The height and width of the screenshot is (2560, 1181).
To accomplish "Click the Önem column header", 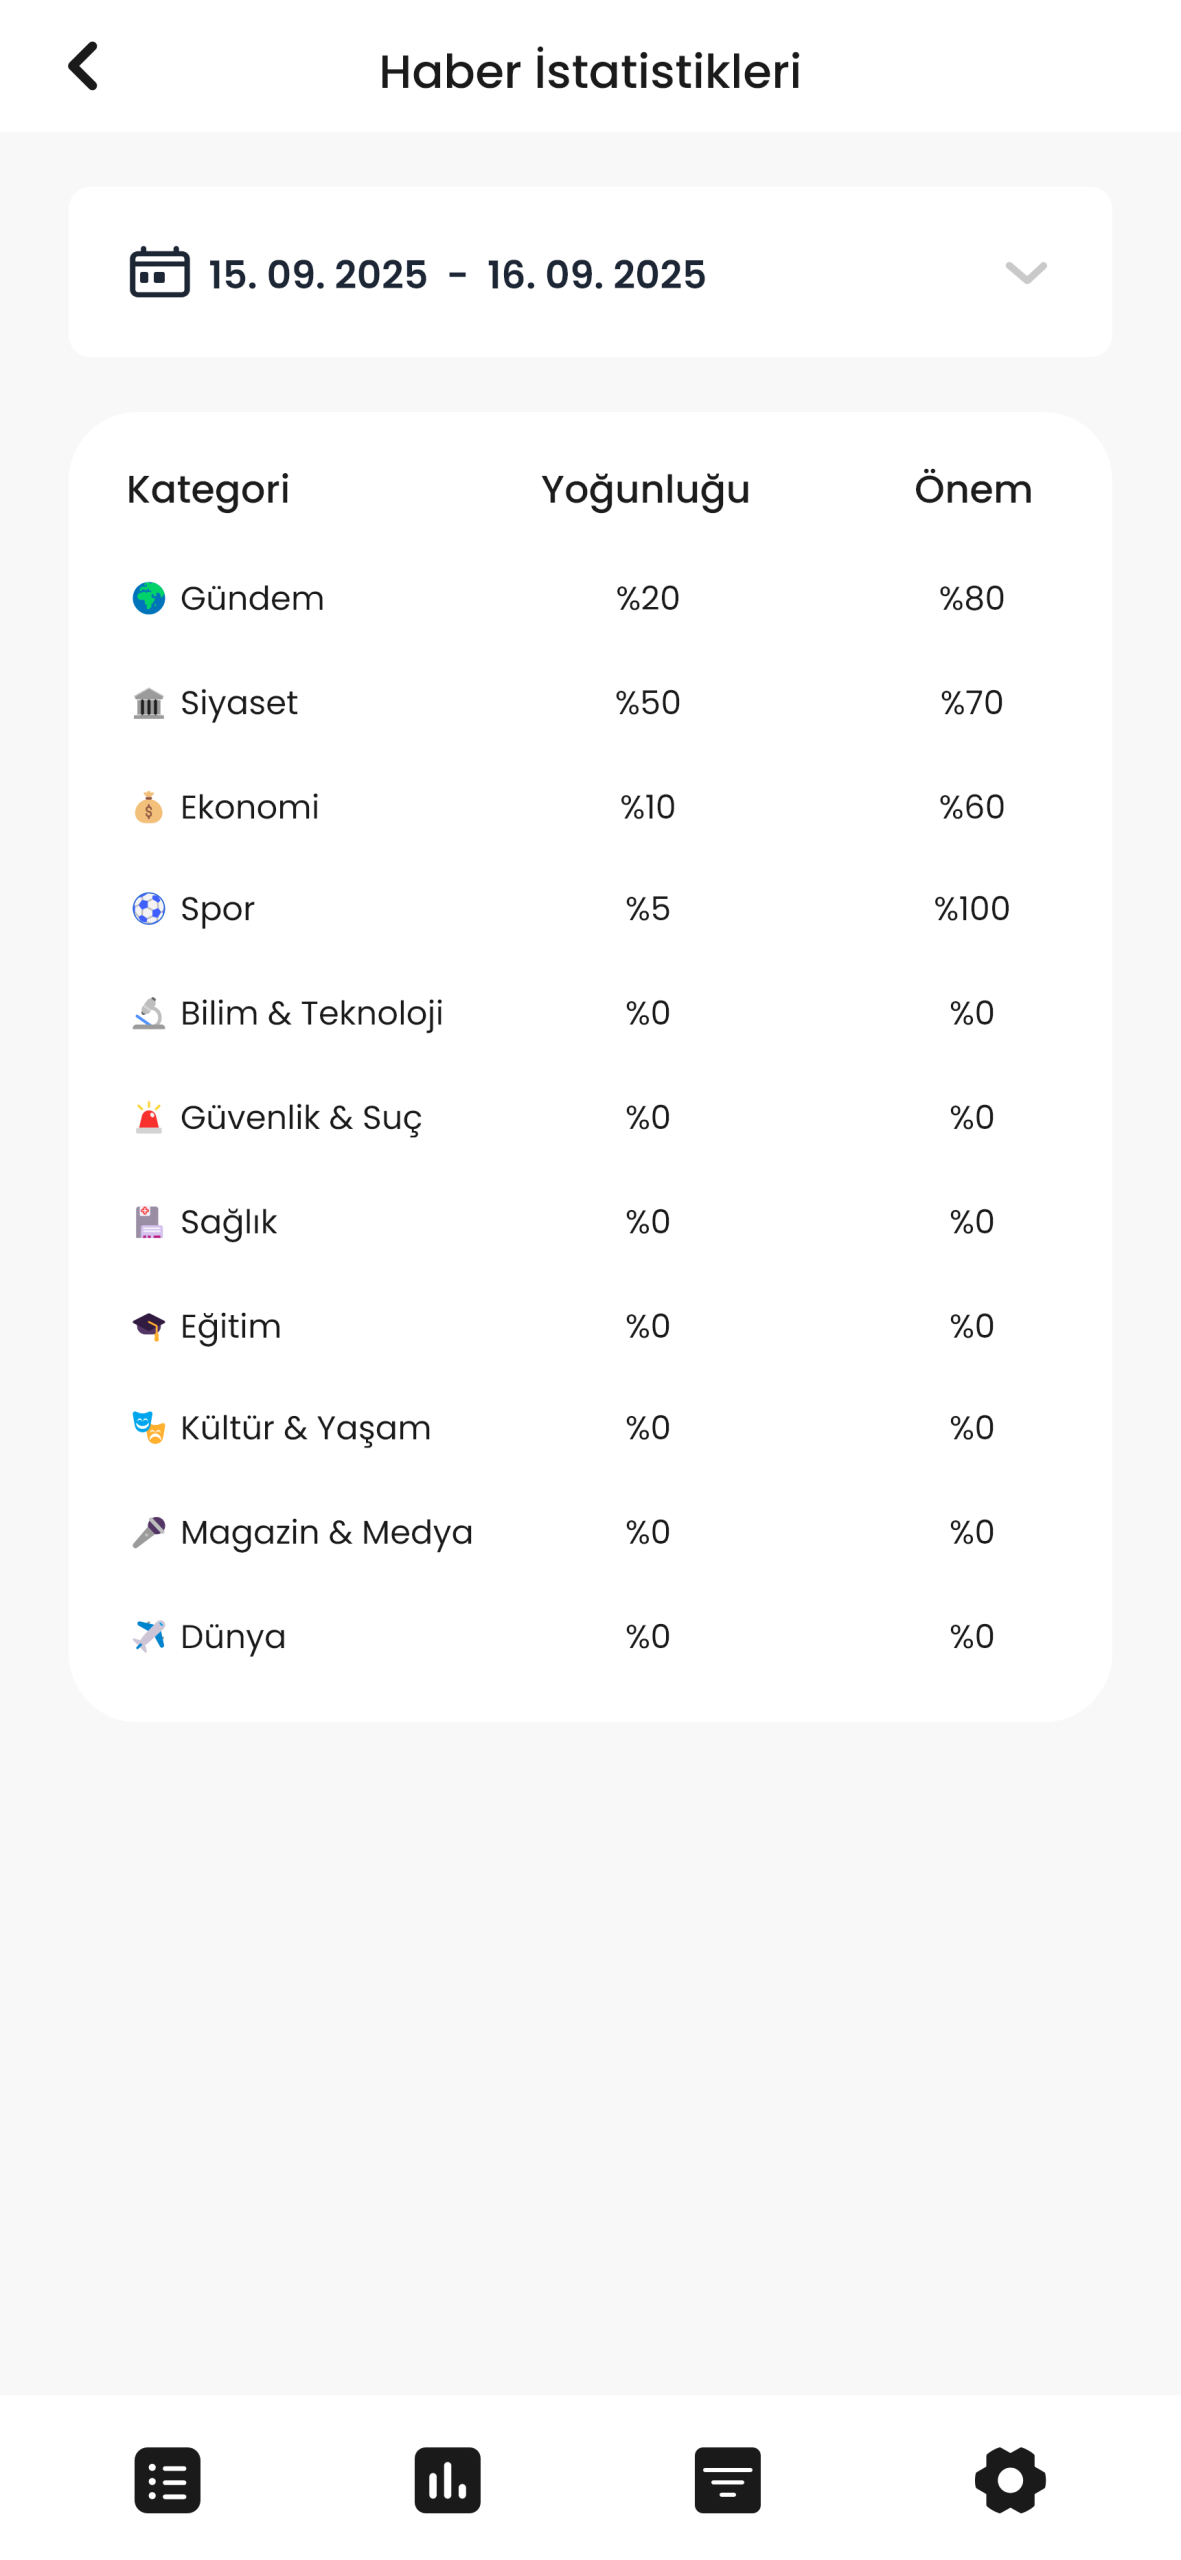I will tap(973, 489).
